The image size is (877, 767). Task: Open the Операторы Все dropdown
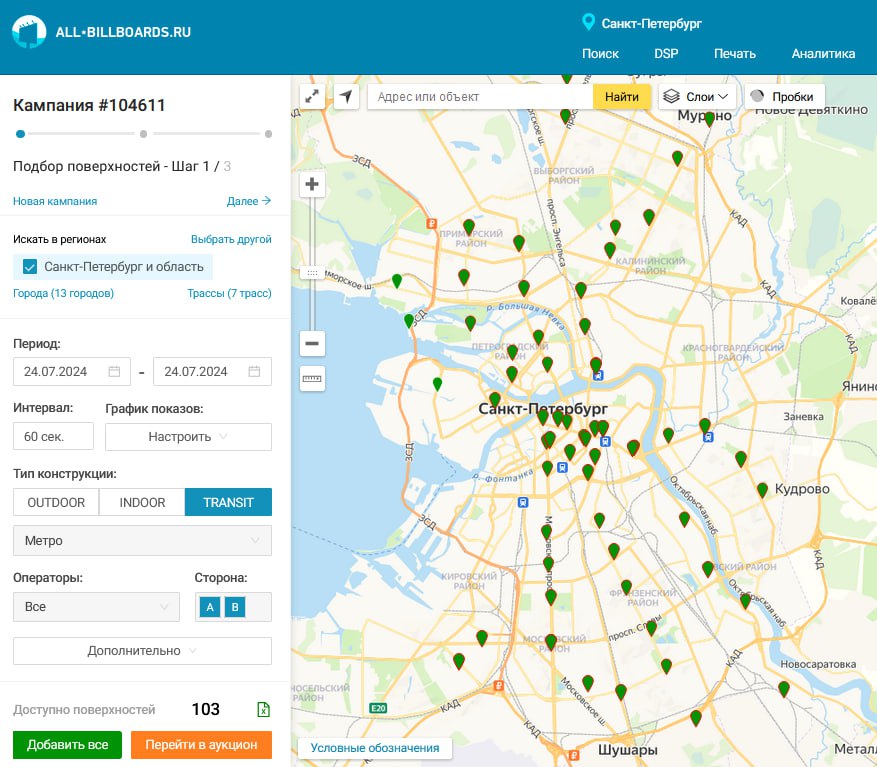pos(97,607)
